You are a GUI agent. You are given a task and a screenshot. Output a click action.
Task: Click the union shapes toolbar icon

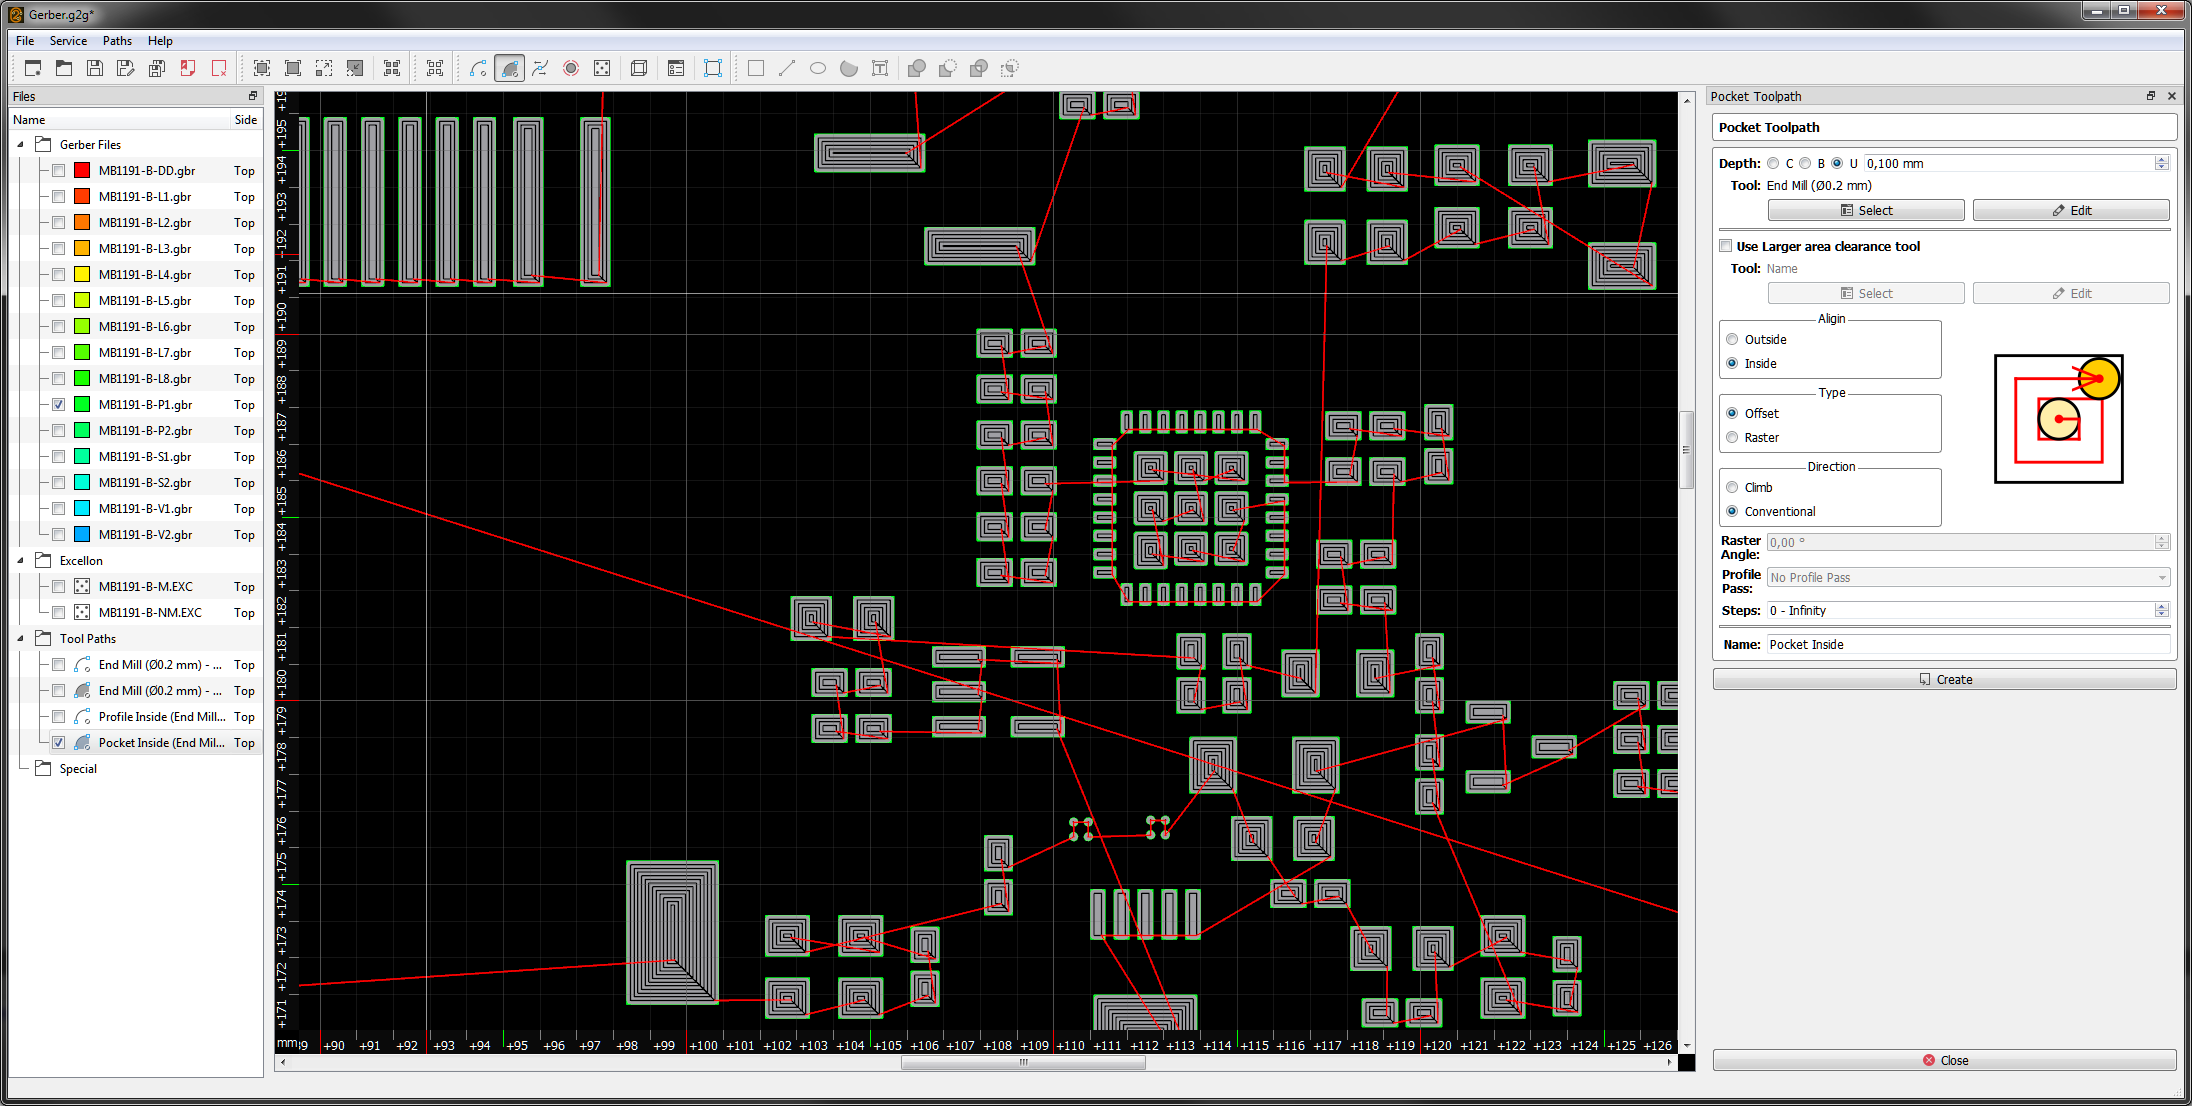[916, 68]
